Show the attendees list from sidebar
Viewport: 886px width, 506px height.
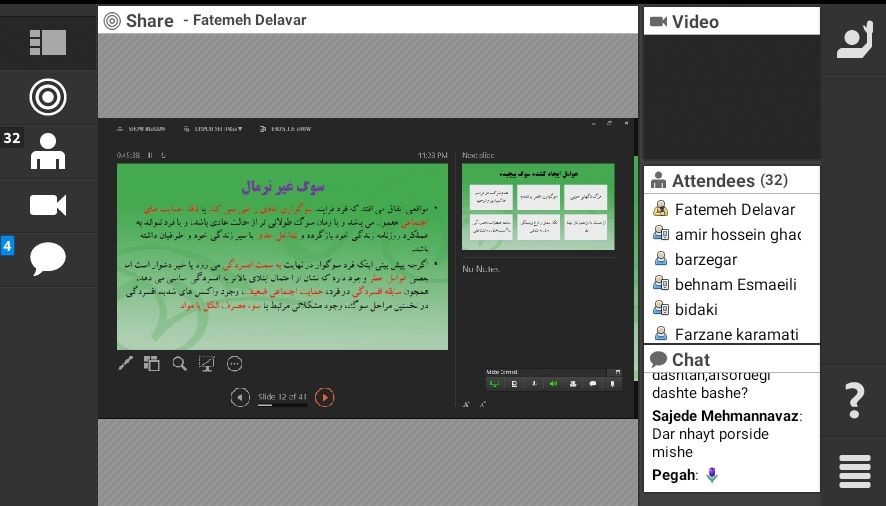47,151
